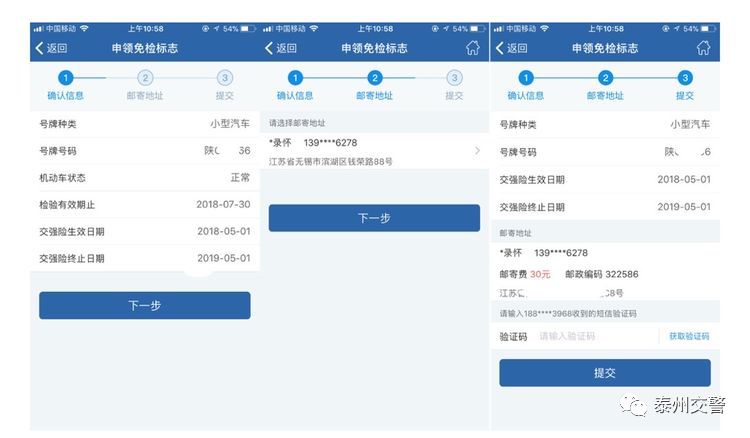
Task: Tap the 下一步 button on the first screen
Action: tap(144, 305)
